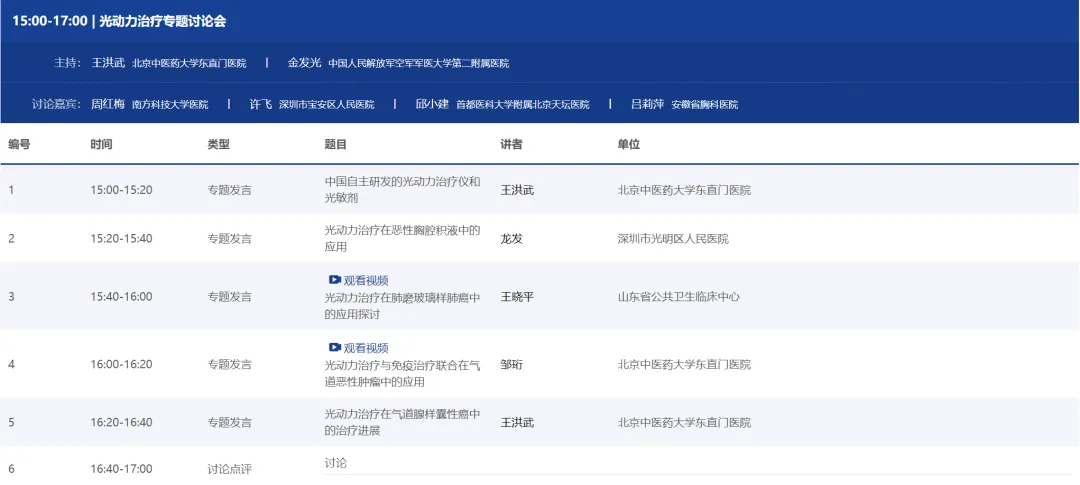Click the video camera icon in row 4
This screenshot has height=485, width=1080.
335,347
